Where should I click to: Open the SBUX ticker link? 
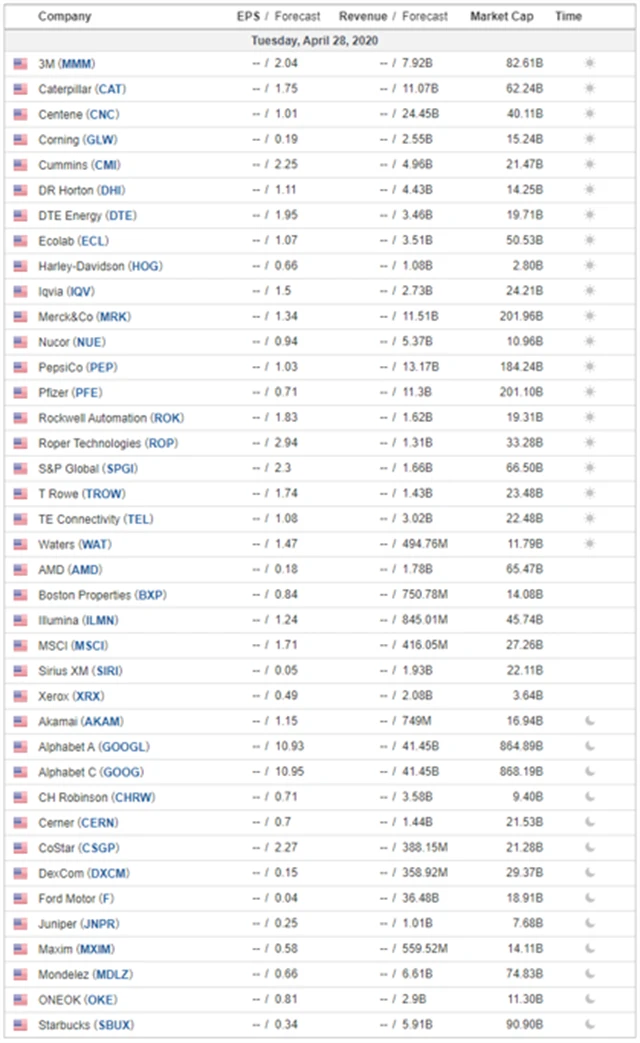[113, 1025]
